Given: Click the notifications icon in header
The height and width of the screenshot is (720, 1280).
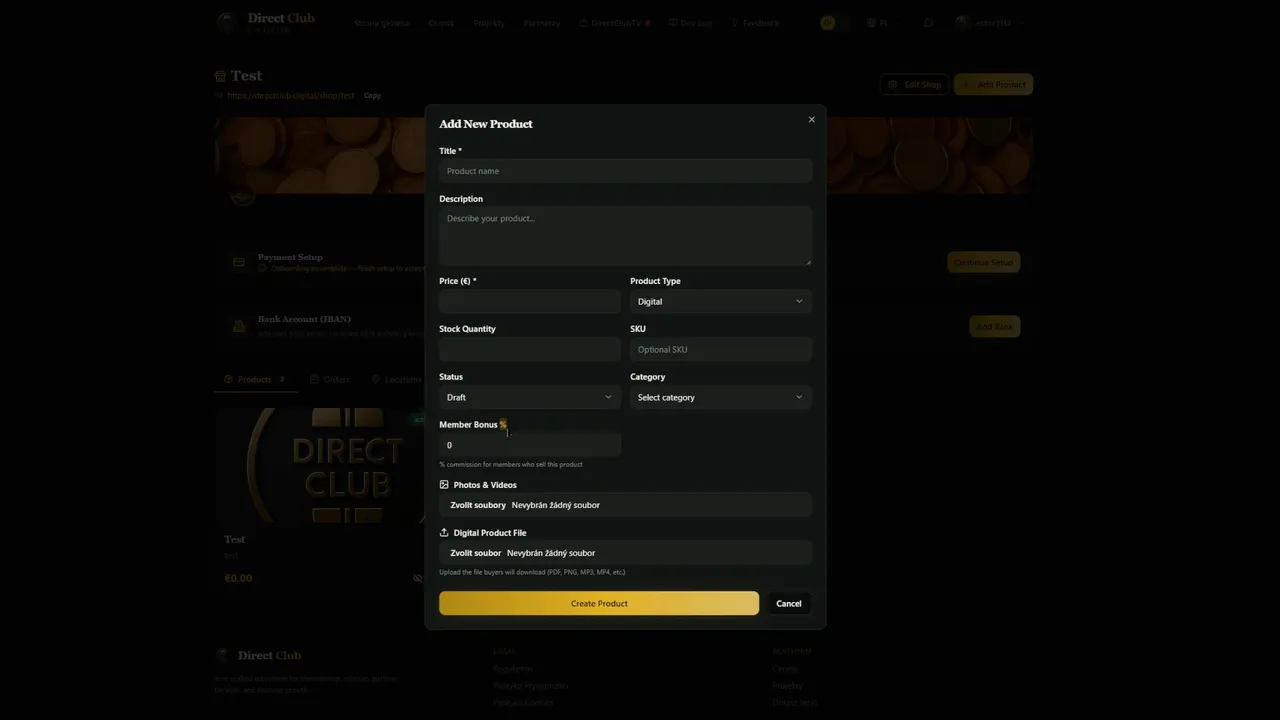Looking at the screenshot, I should point(928,23).
